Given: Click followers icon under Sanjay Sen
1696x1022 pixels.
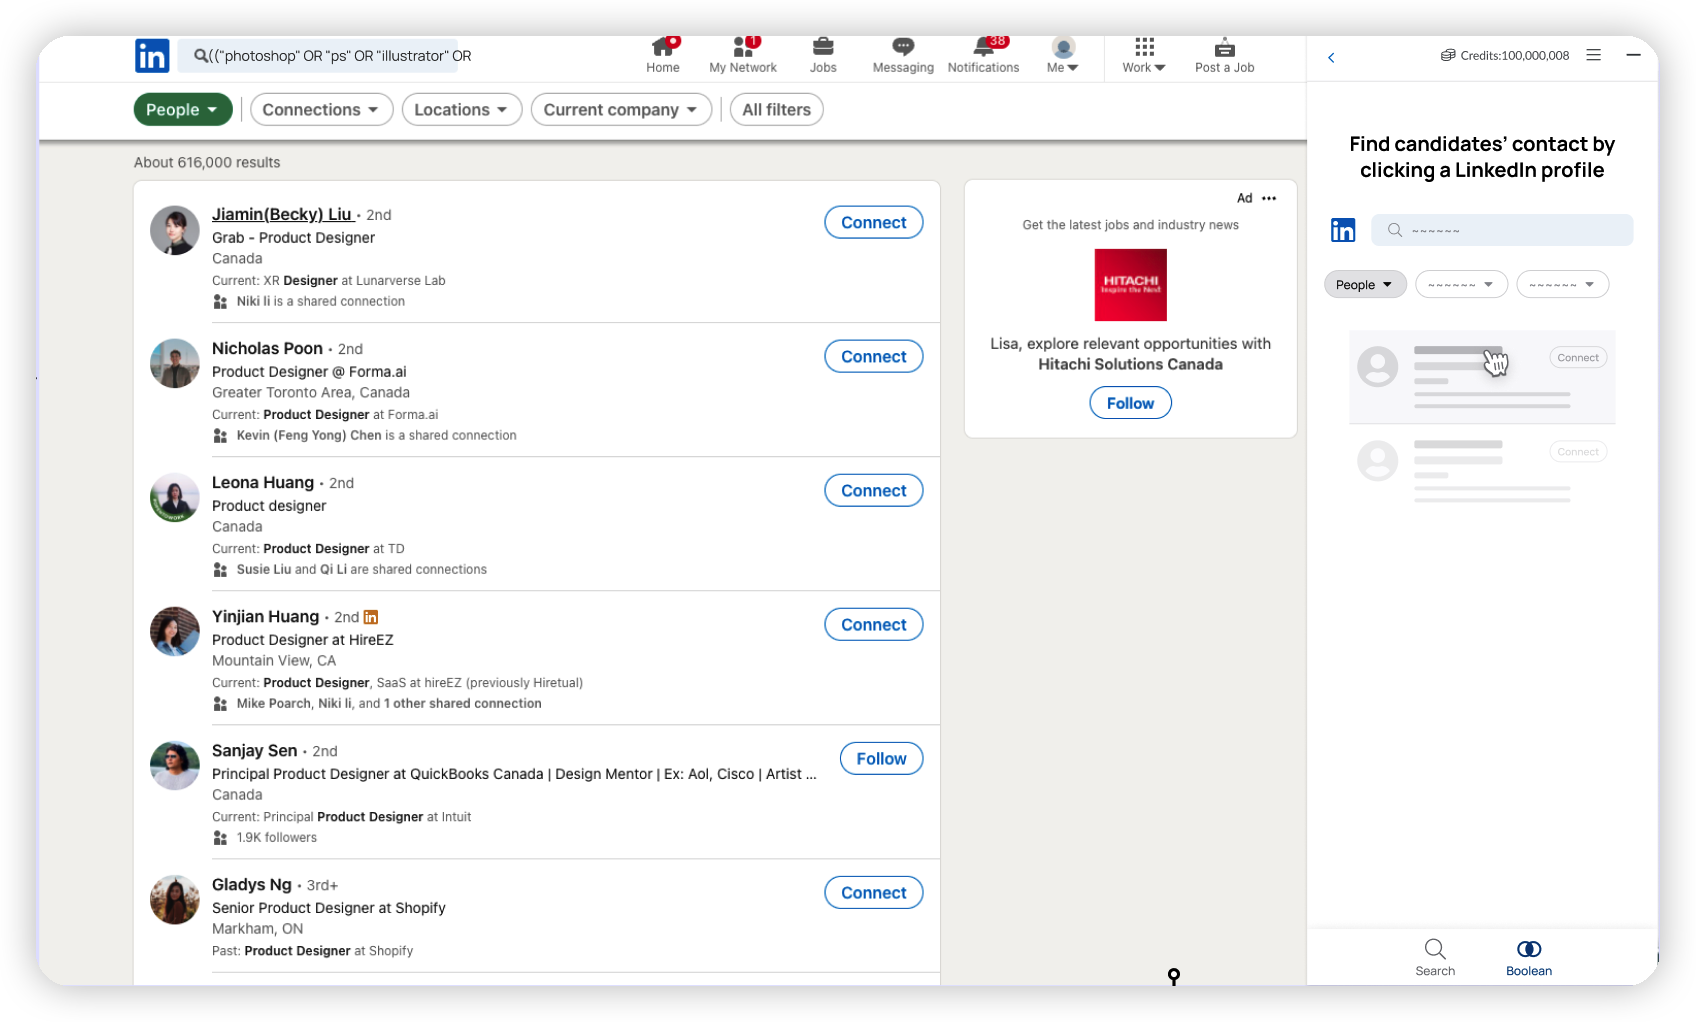Looking at the screenshot, I should click(220, 838).
